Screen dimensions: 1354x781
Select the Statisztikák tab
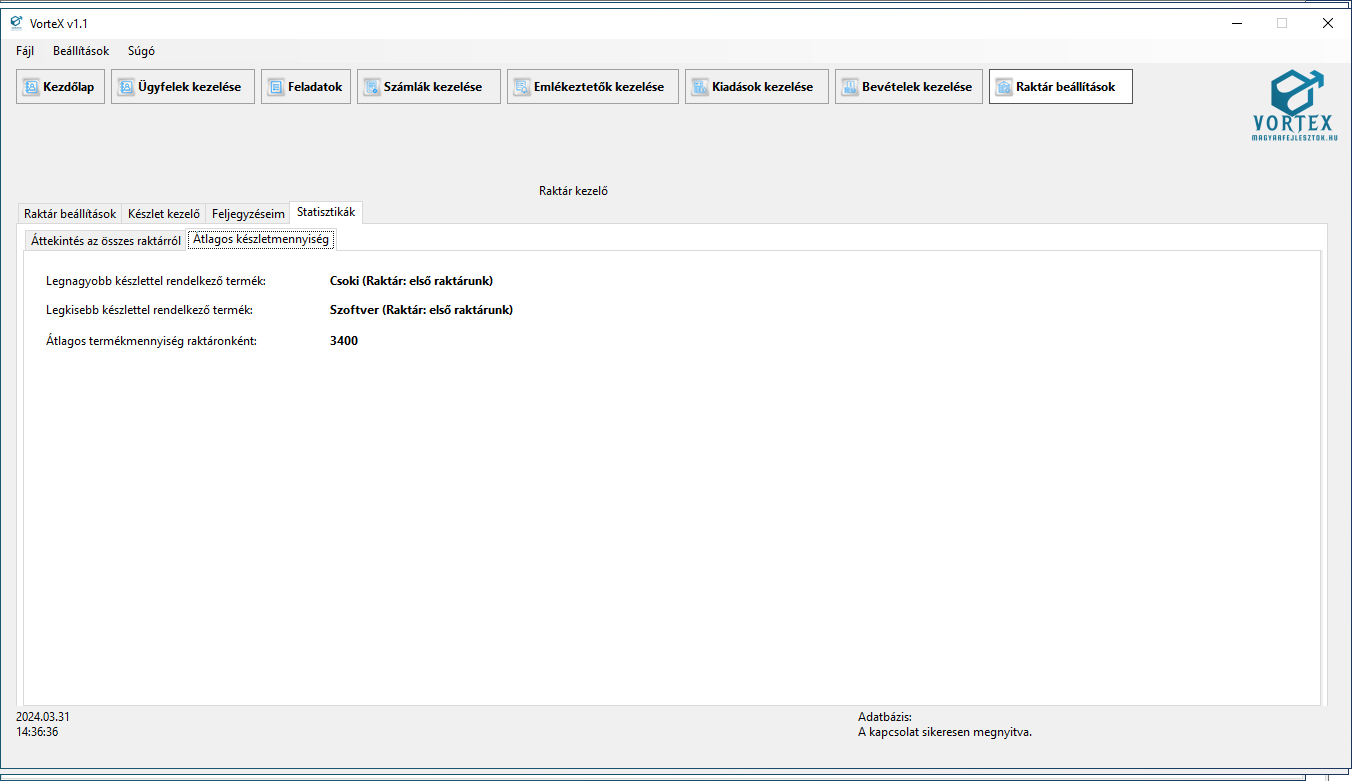(x=326, y=212)
